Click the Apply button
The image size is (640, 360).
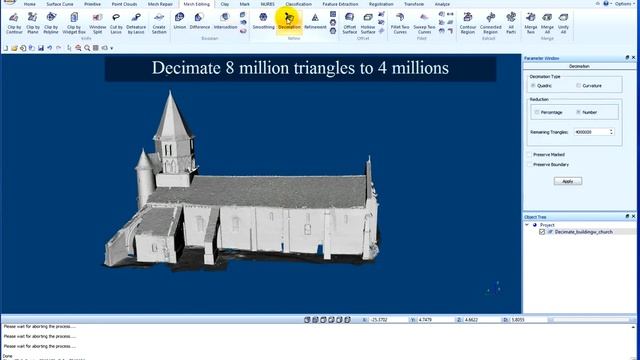tap(568, 181)
